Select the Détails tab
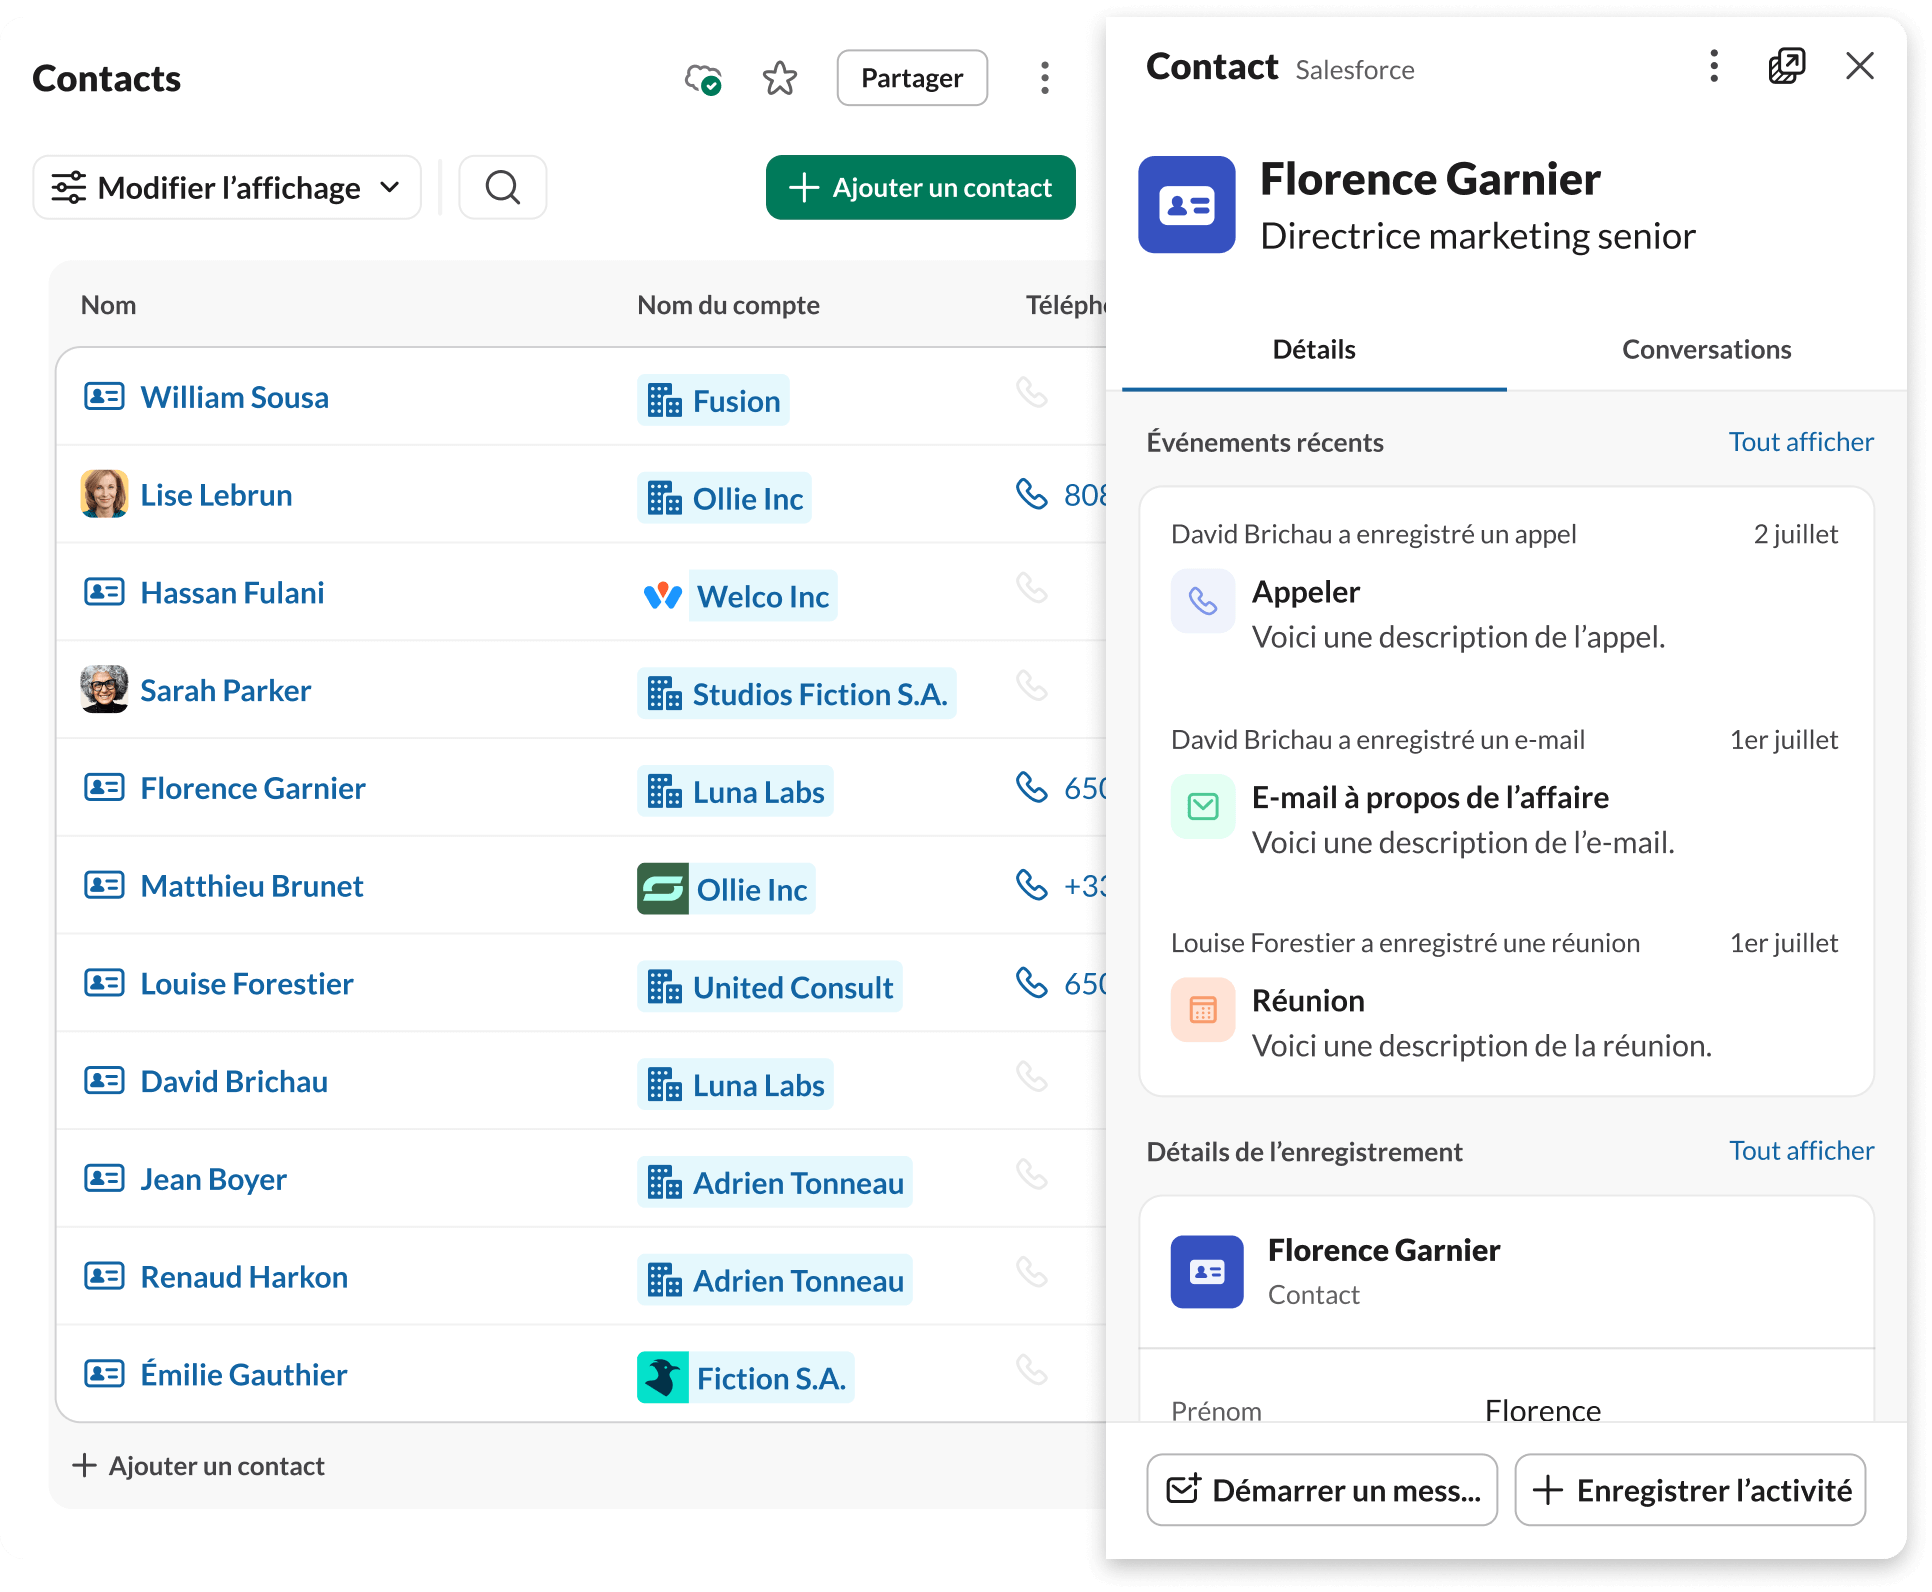 point(1313,349)
